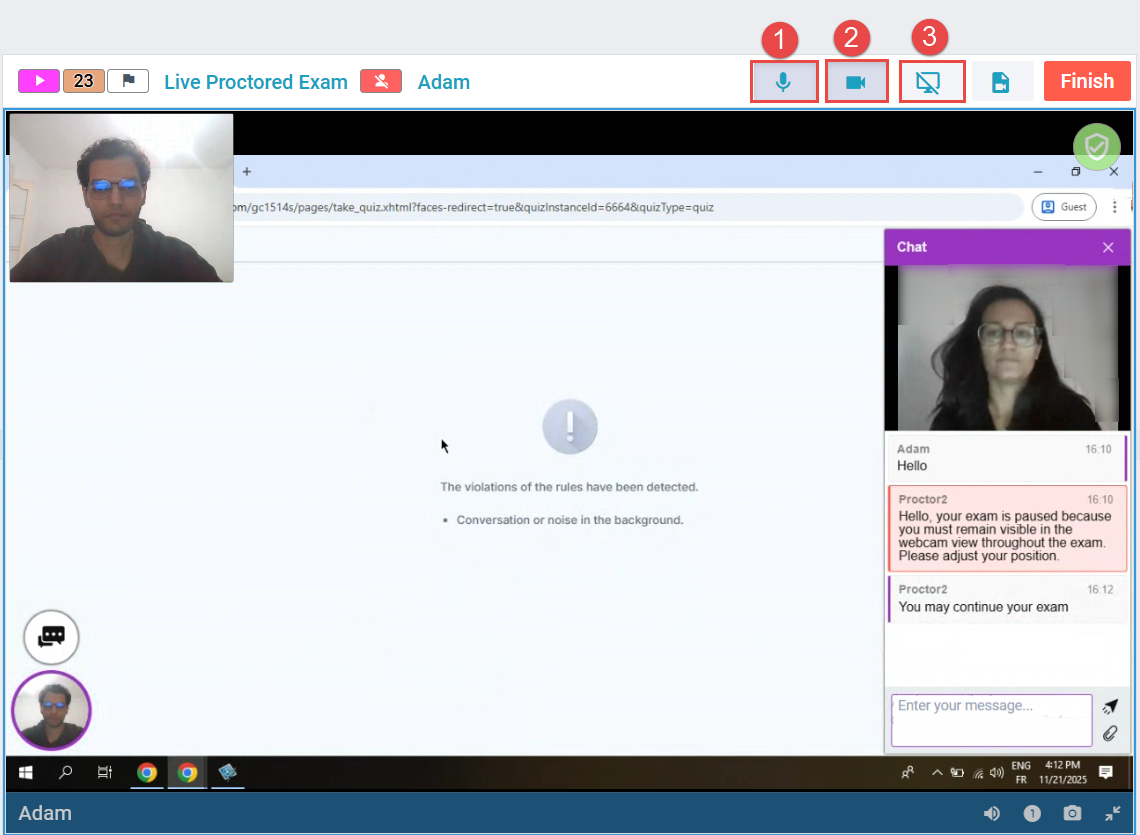Close the Chat panel

coord(1108,247)
